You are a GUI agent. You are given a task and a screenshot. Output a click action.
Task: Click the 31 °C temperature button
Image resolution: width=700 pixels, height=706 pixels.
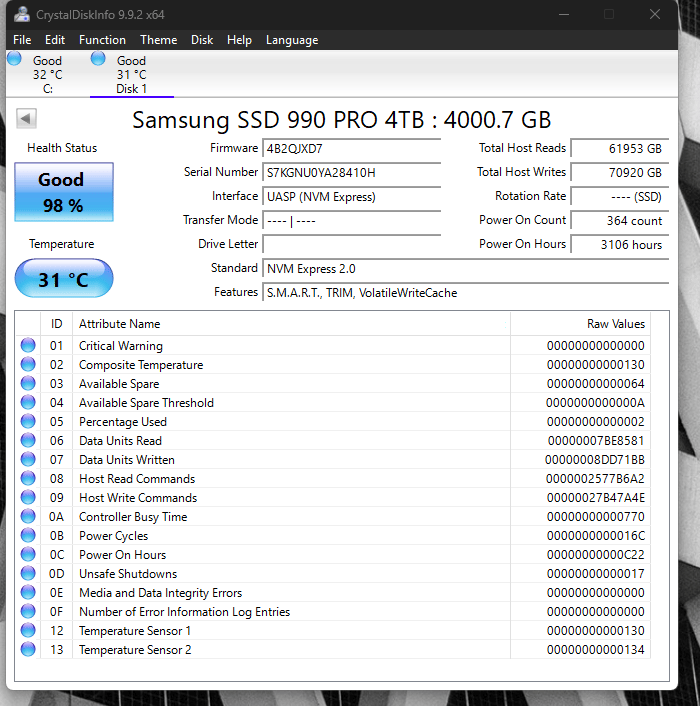64,278
